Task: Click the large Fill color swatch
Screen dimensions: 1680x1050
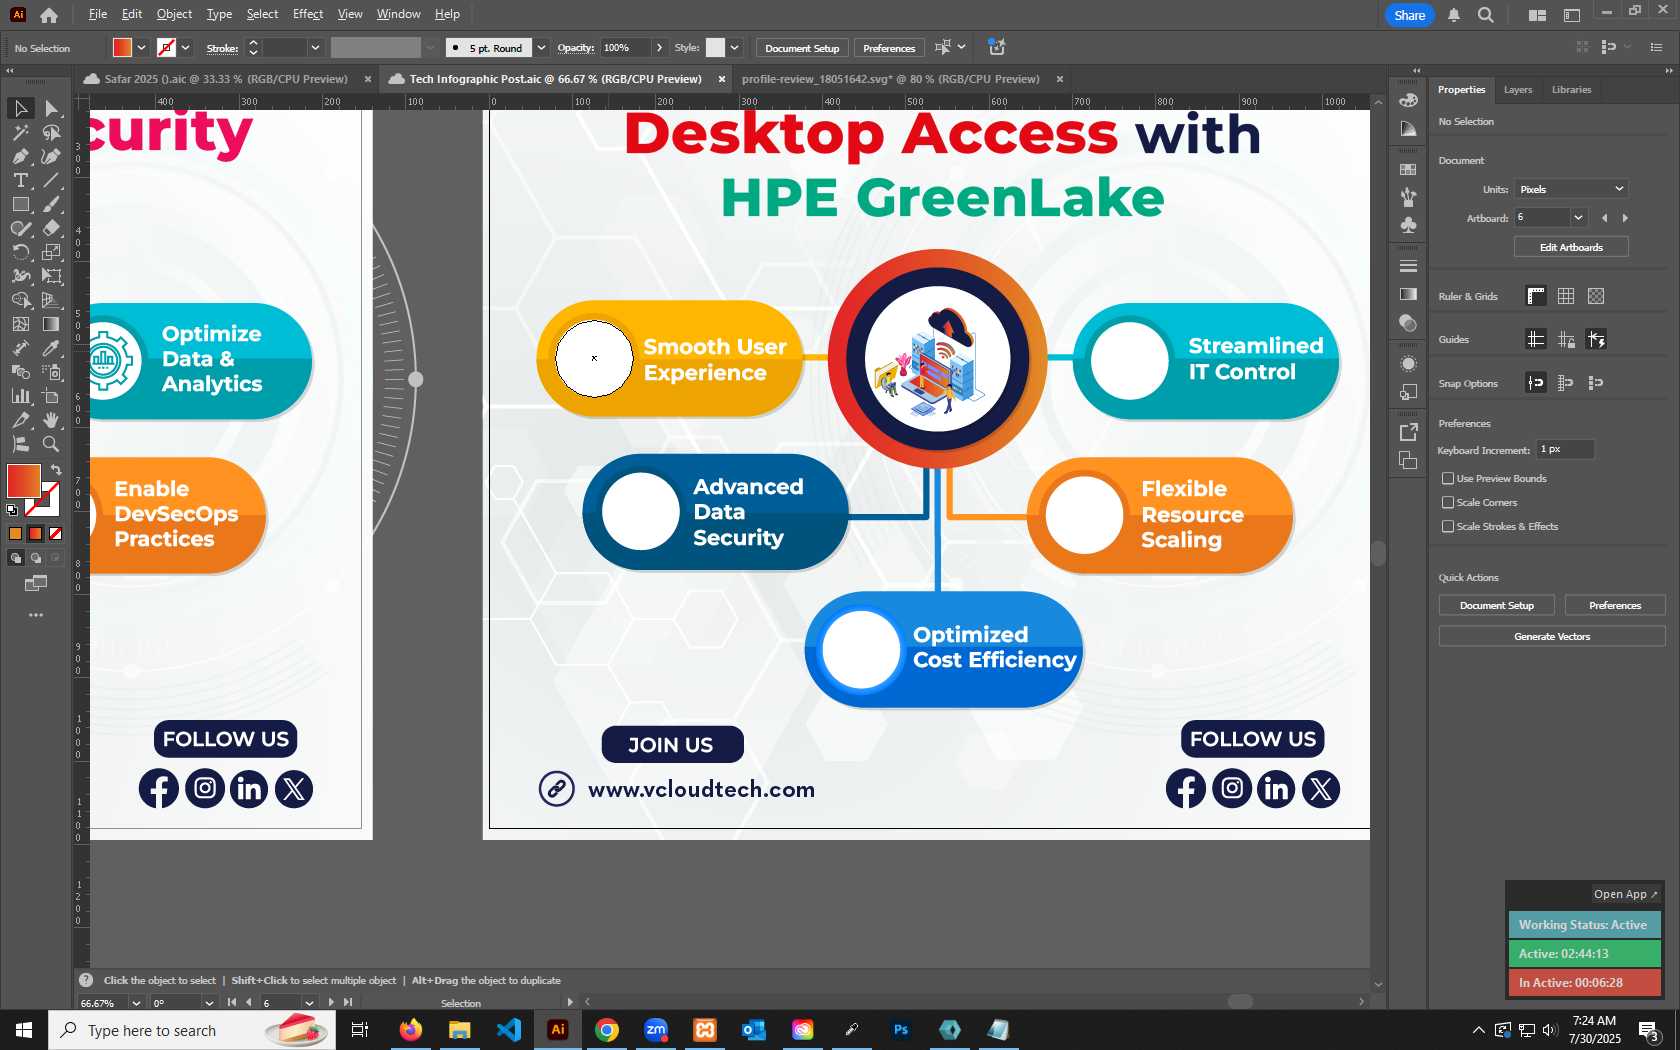Action: tap(23, 481)
